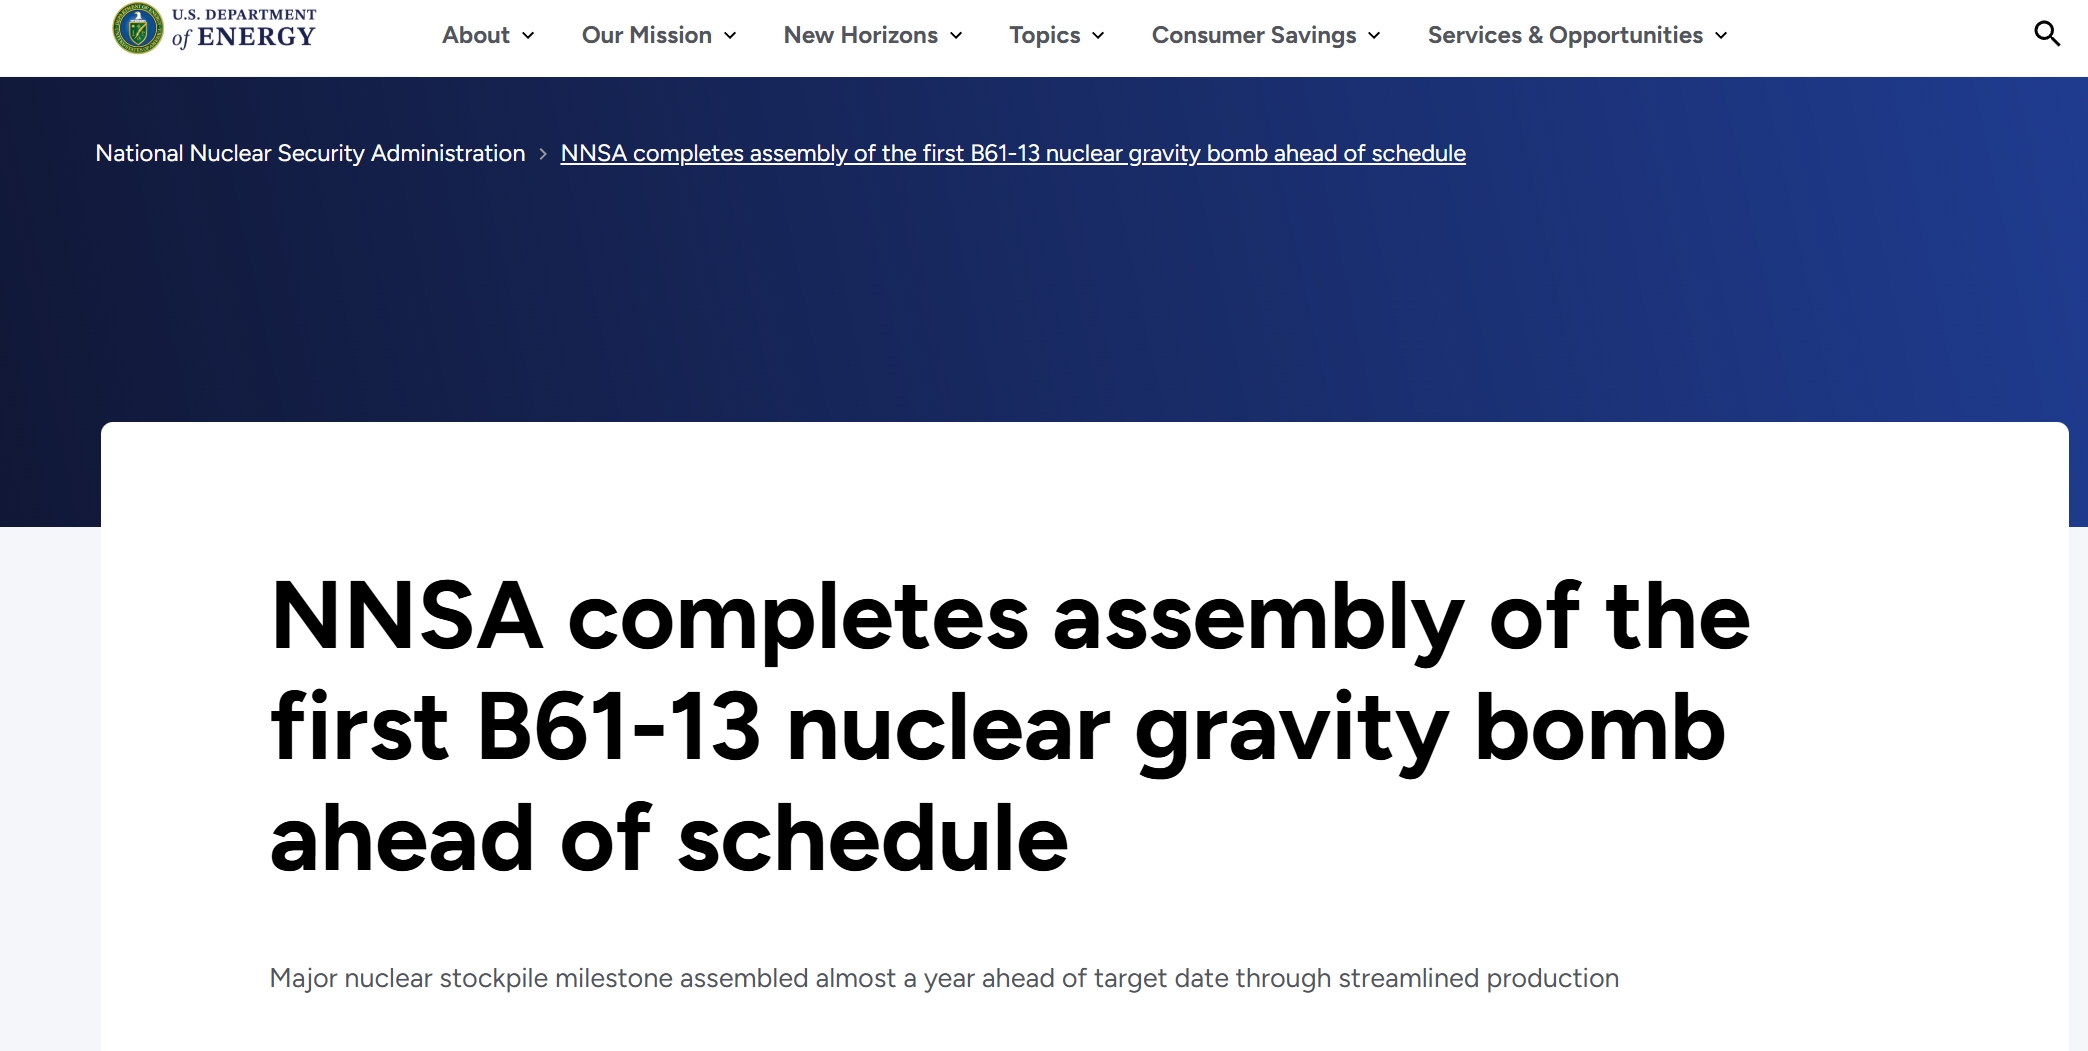Click the article headline about B61-13
Screen dimensions: 2088x1051
click(x=1010, y=727)
